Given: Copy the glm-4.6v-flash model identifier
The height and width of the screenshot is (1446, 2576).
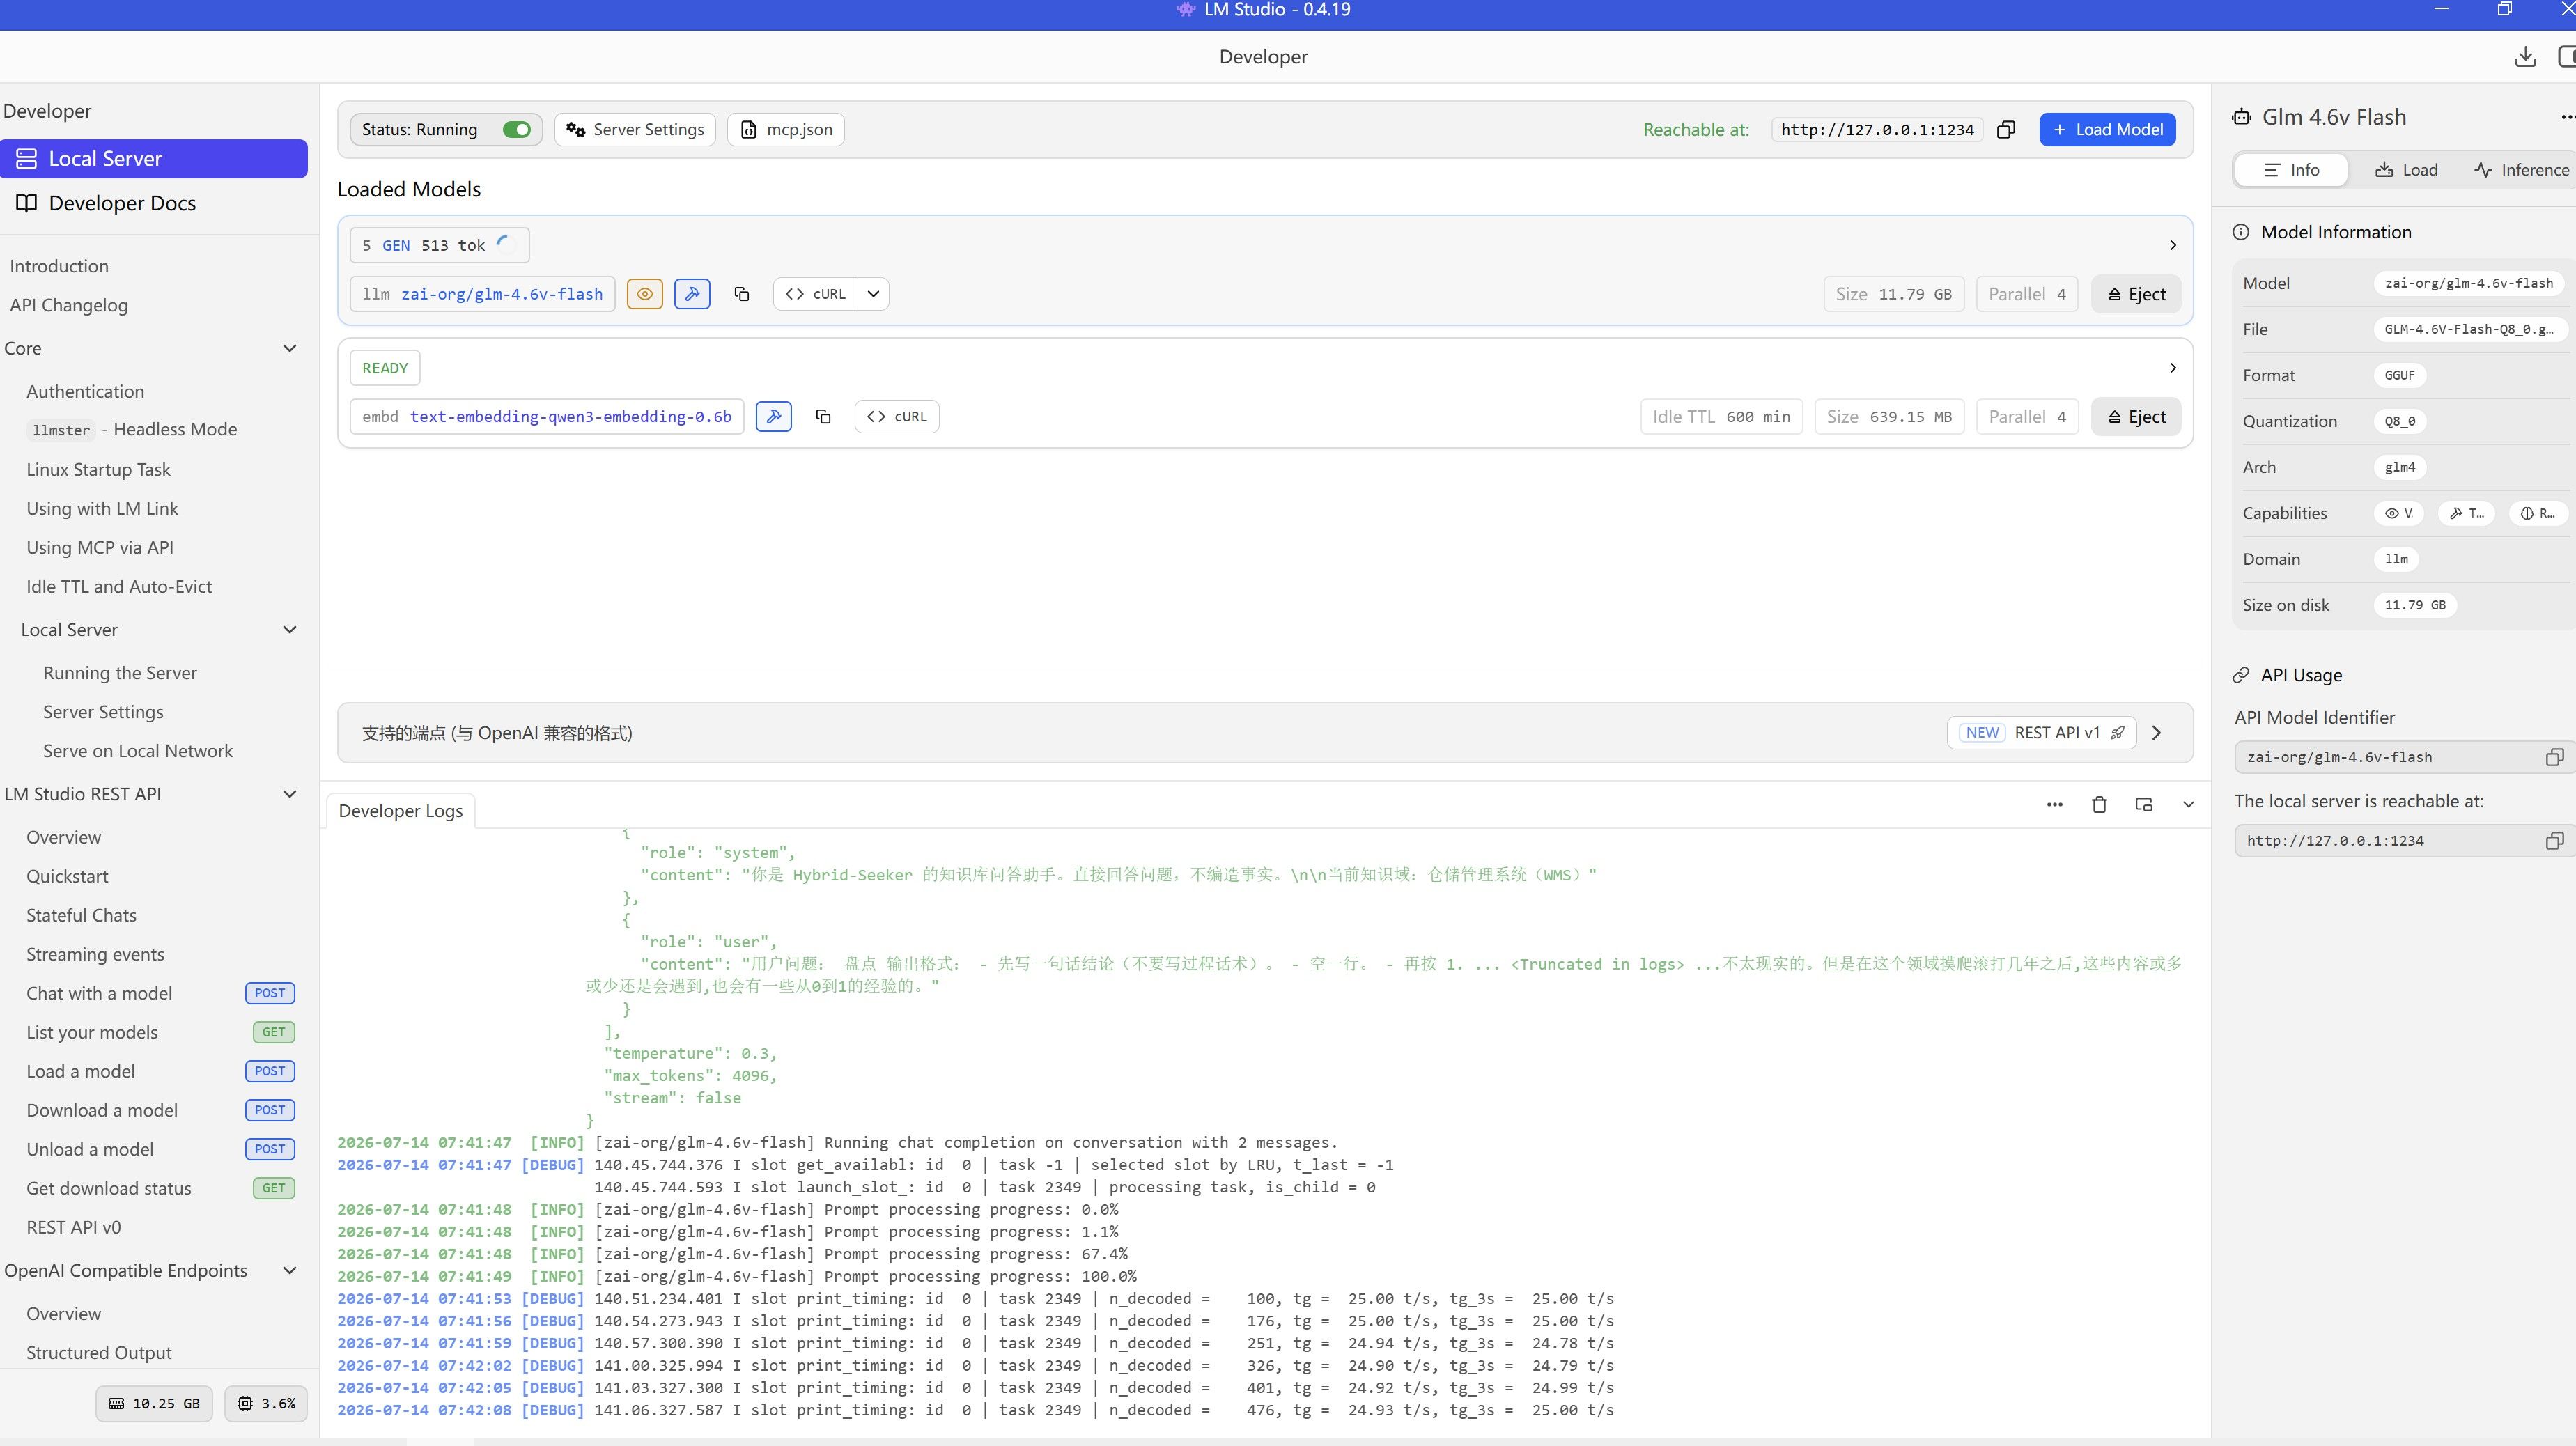Looking at the screenshot, I should pos(741,294).
